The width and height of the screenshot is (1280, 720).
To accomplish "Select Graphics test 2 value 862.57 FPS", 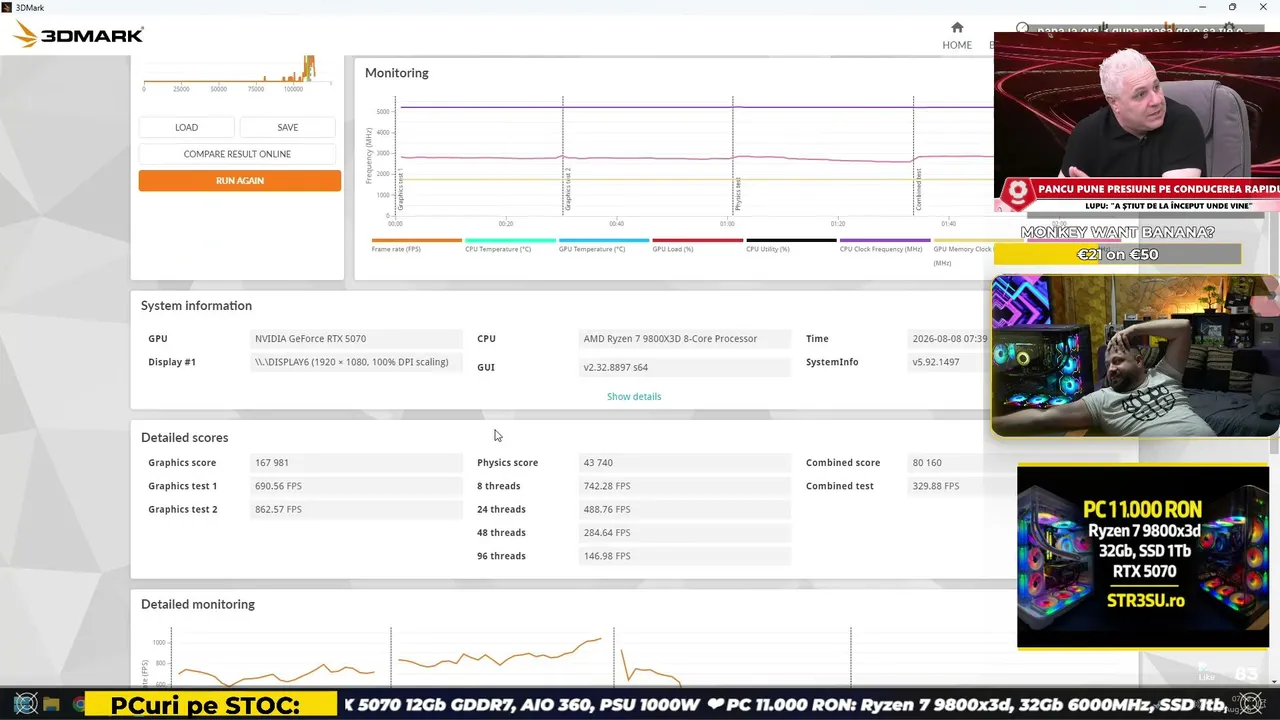I will 356,509.
